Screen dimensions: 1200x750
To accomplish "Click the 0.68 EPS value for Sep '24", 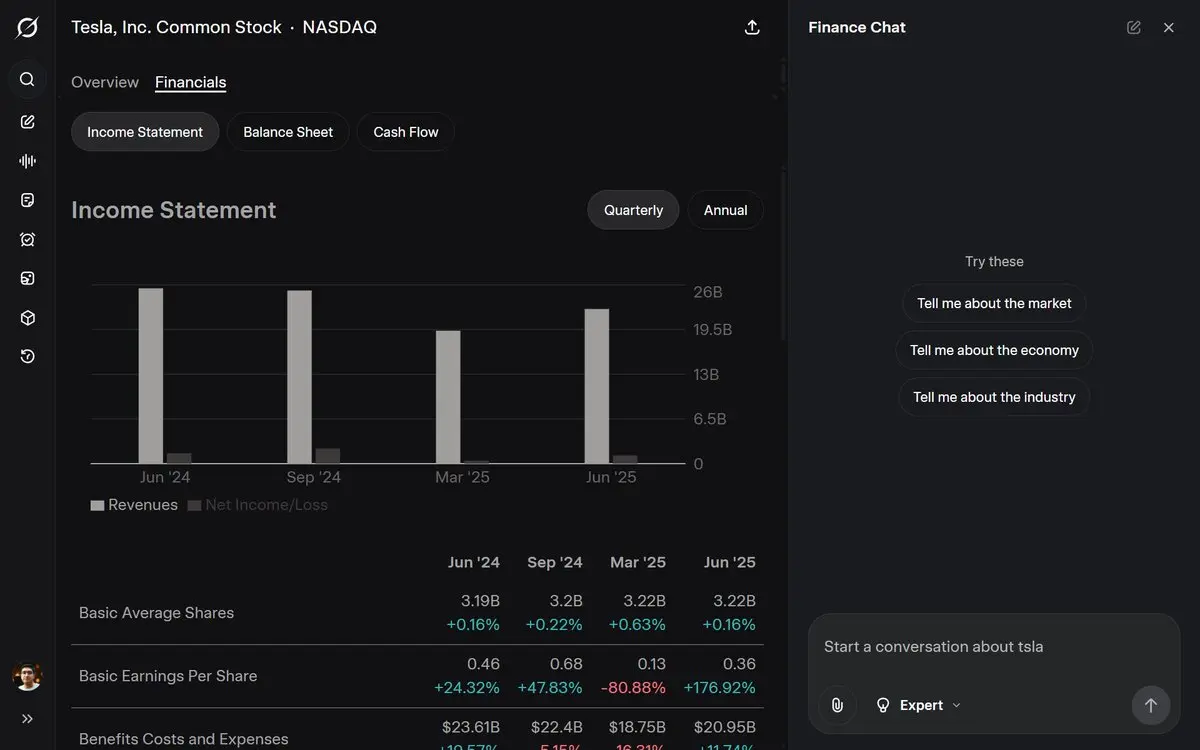I will (x=566, y=664).
